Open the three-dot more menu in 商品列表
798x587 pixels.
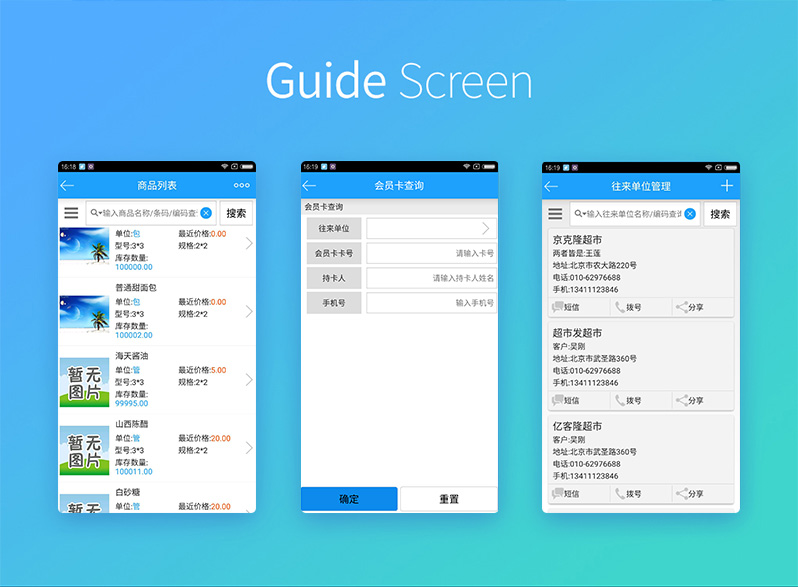(x=242, y=186)
